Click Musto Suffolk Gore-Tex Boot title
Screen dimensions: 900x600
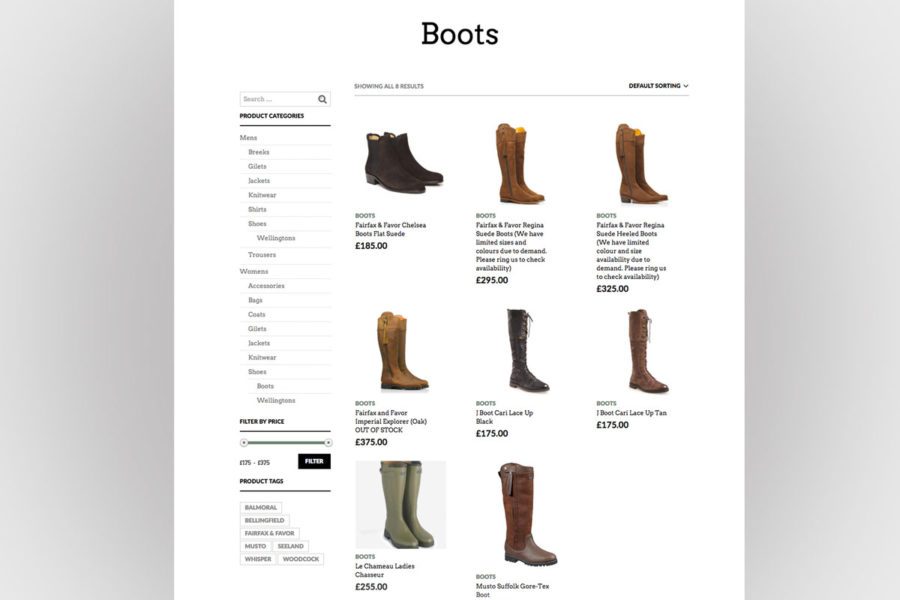click(x=513, y=590)
